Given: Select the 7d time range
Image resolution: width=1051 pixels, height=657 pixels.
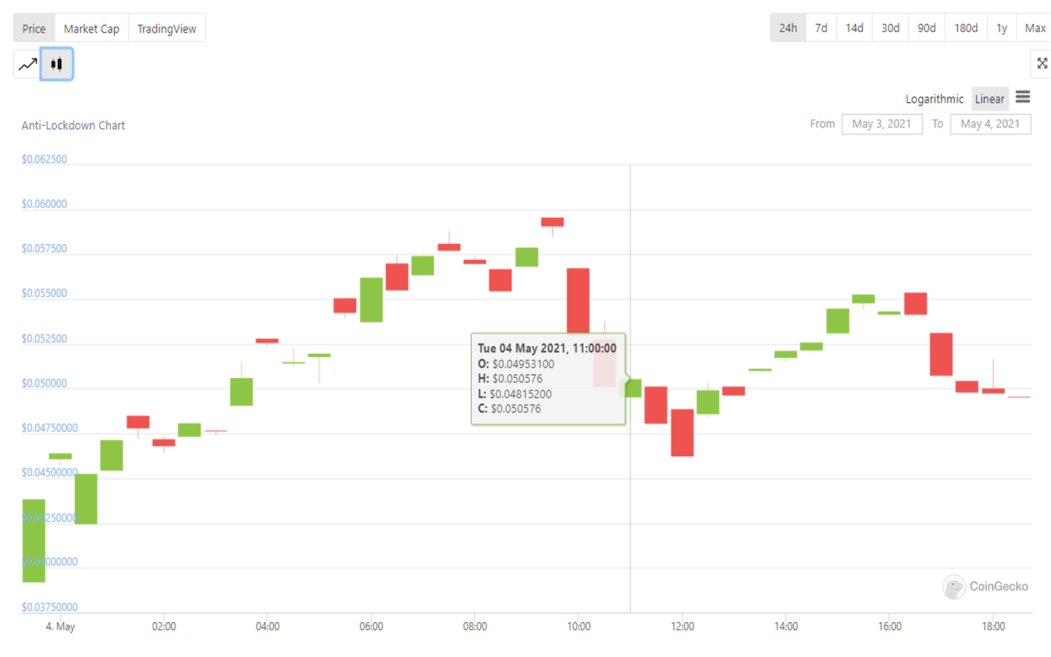Looking at the screenshot, I should [x=821, y=28].
